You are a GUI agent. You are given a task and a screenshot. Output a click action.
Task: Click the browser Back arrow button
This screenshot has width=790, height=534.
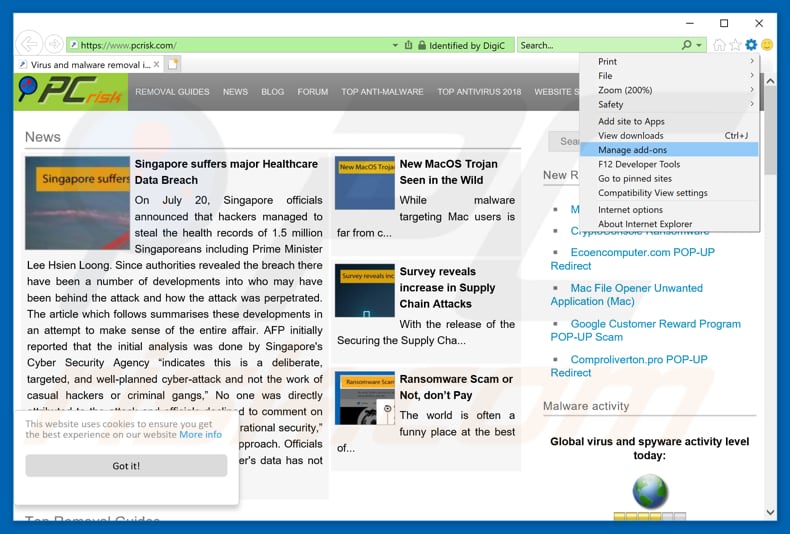[x=28, y=44]
